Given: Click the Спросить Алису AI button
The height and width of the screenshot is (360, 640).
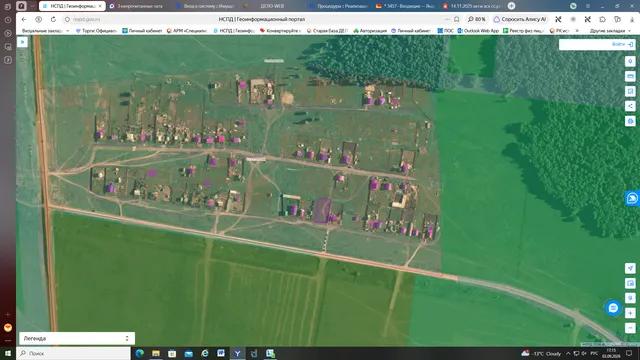Looking at the screenshot, I should [x=520, y=19].
